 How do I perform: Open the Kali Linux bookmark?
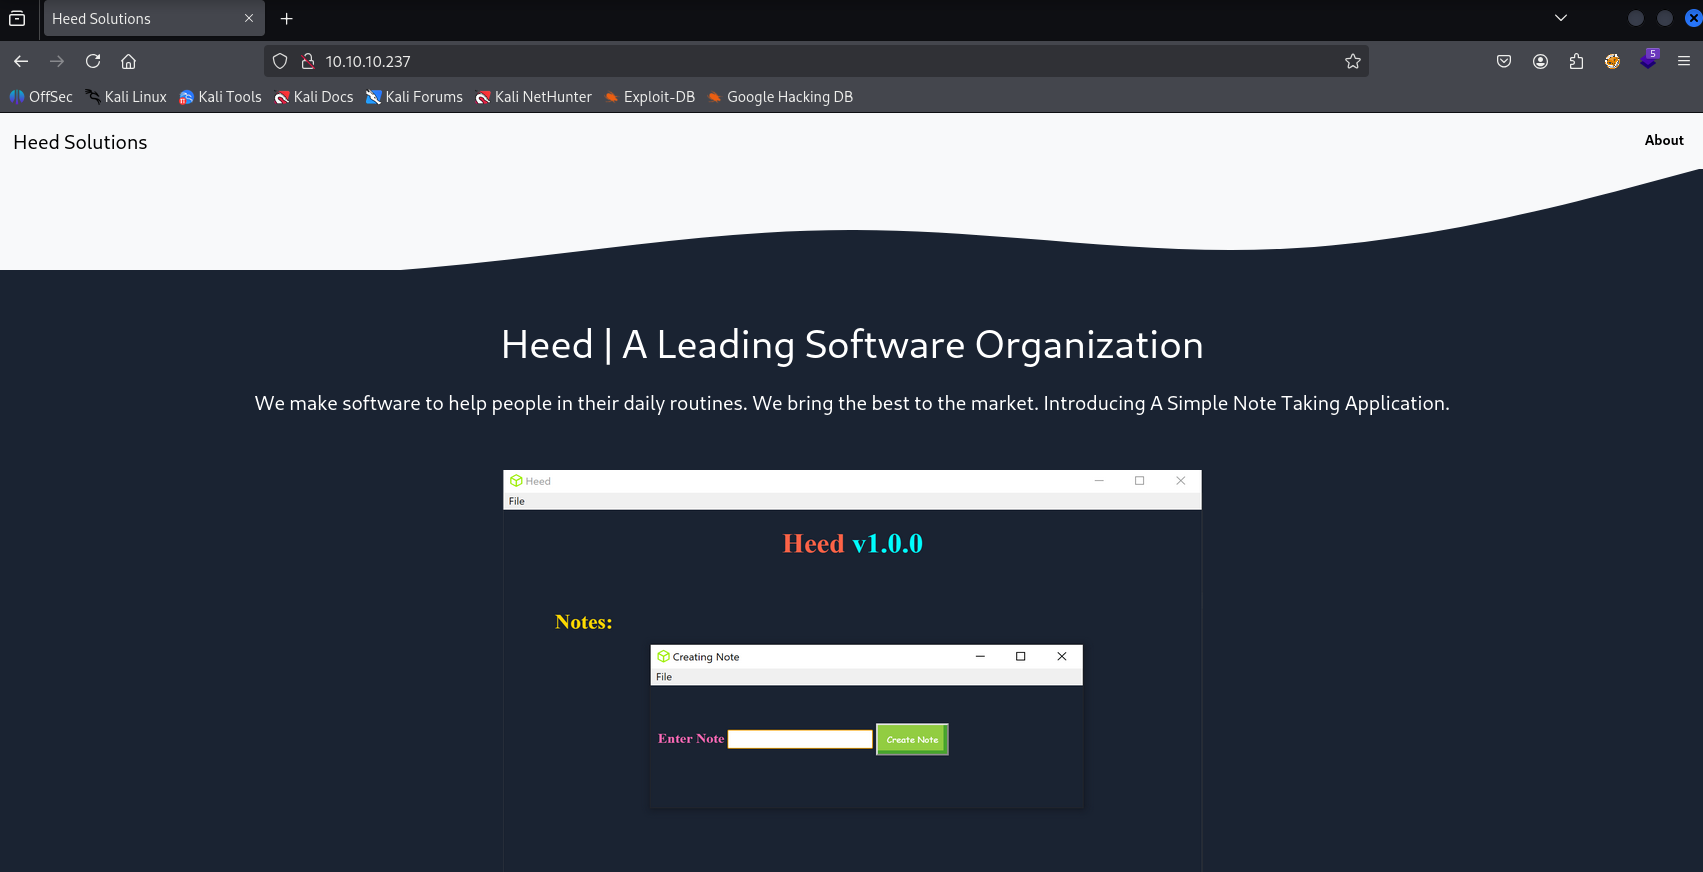click(x=126, y=97)
